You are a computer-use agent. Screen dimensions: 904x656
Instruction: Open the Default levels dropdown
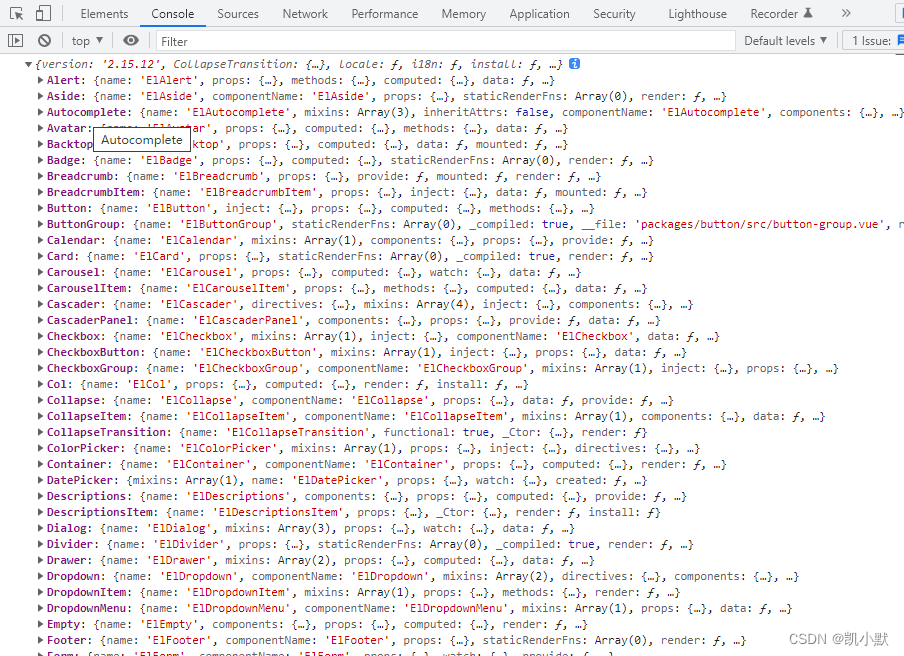click(785, 40)
